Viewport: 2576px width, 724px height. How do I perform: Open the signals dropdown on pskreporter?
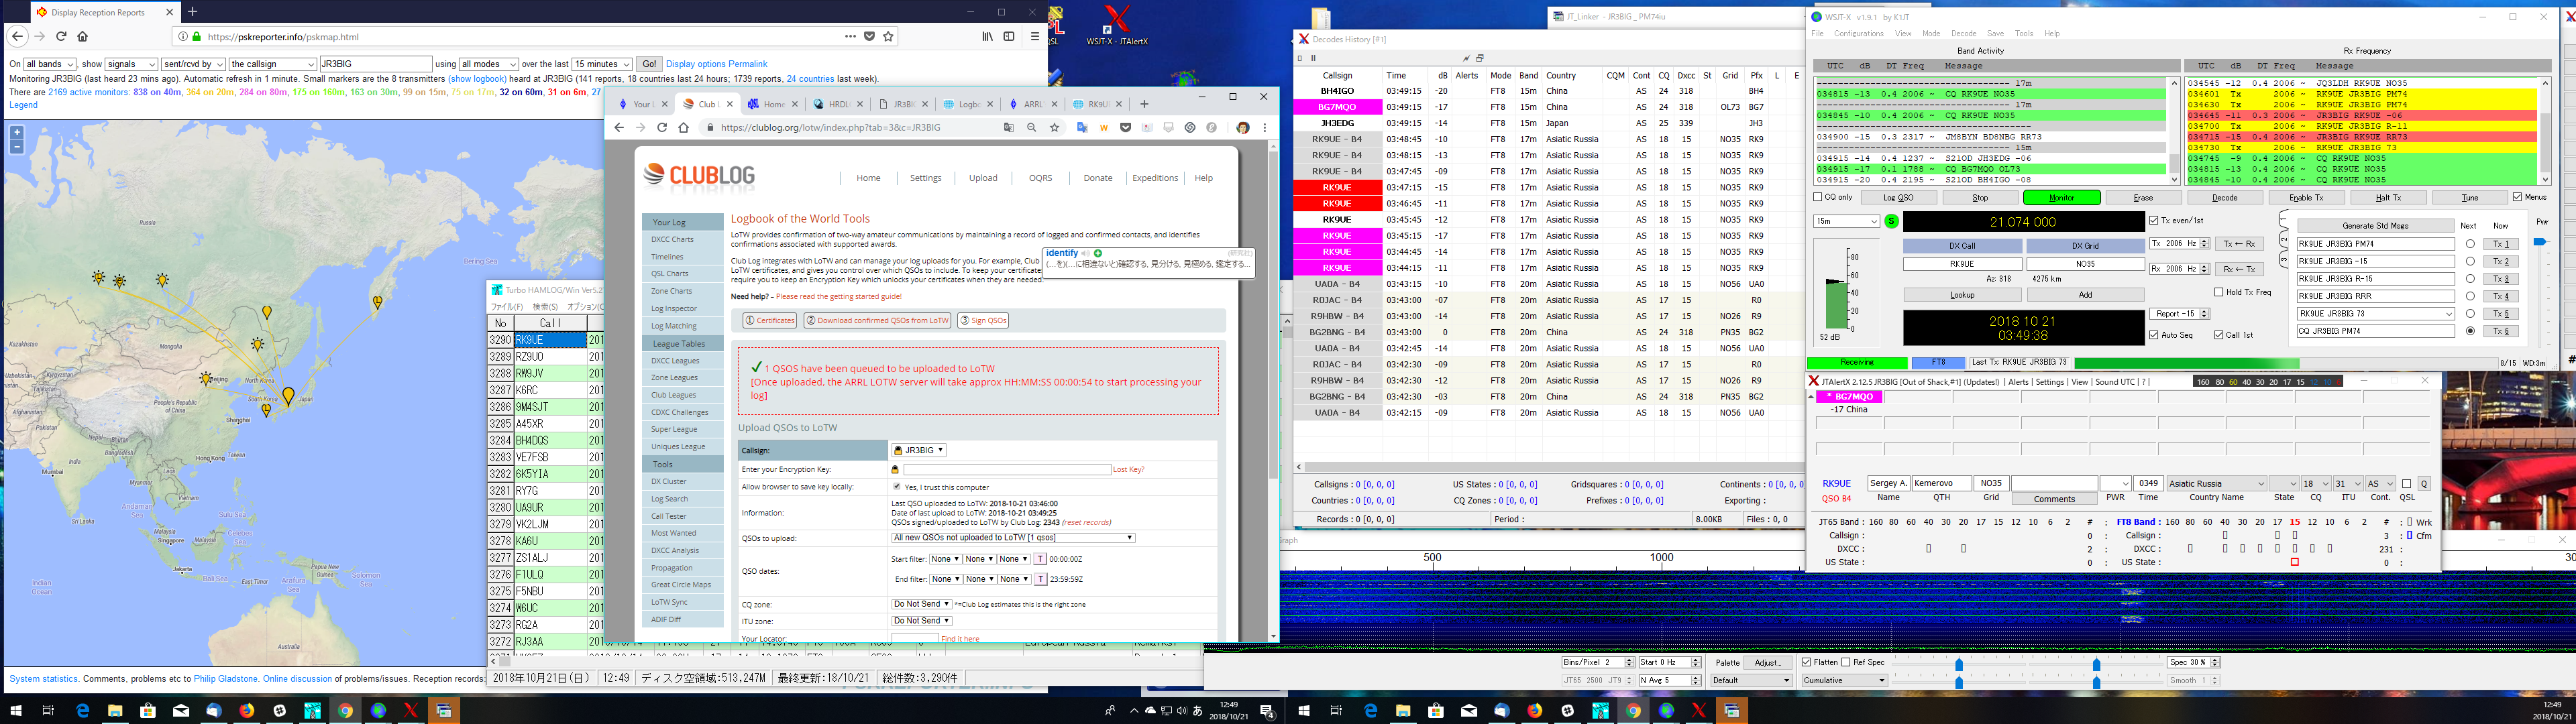pos(131,64)
